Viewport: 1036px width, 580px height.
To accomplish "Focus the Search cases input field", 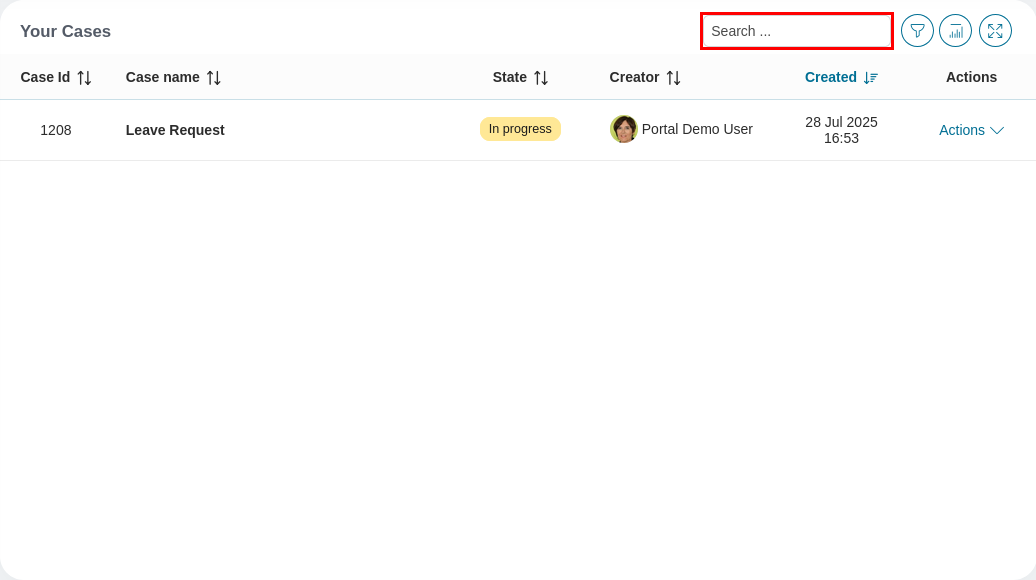I will 796,31.
